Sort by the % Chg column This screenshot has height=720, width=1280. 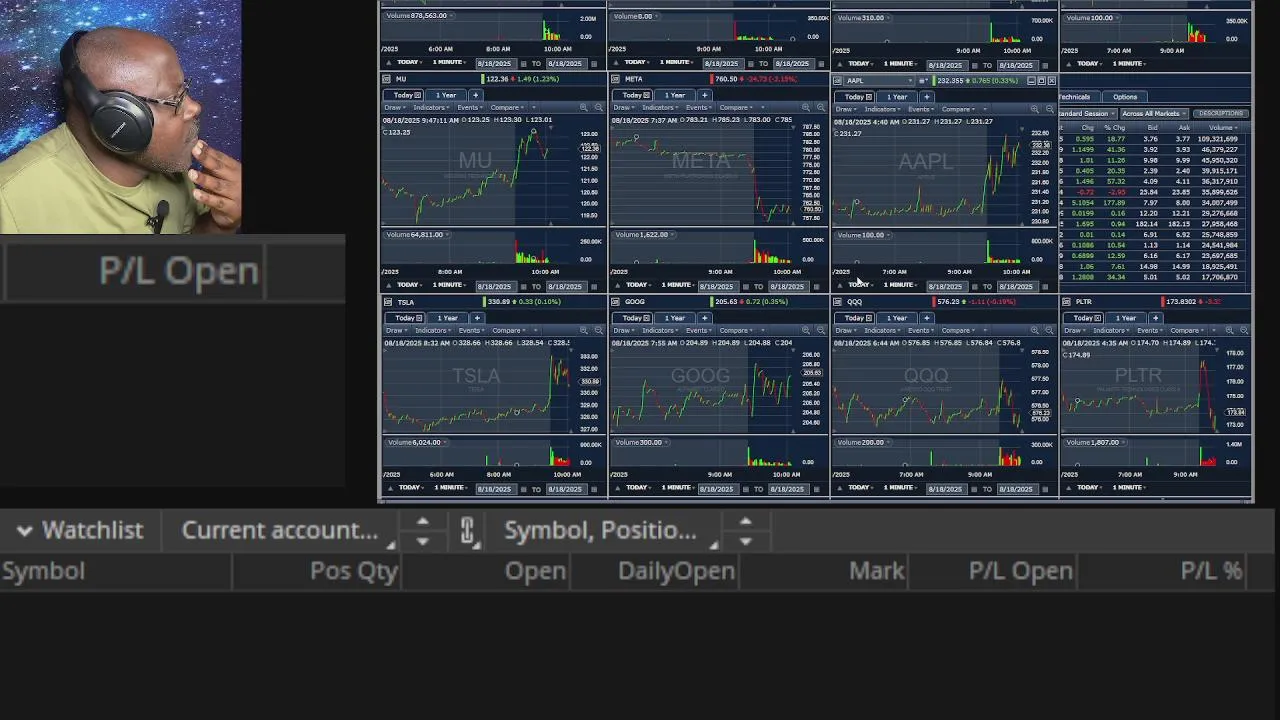click(1114, 128)
